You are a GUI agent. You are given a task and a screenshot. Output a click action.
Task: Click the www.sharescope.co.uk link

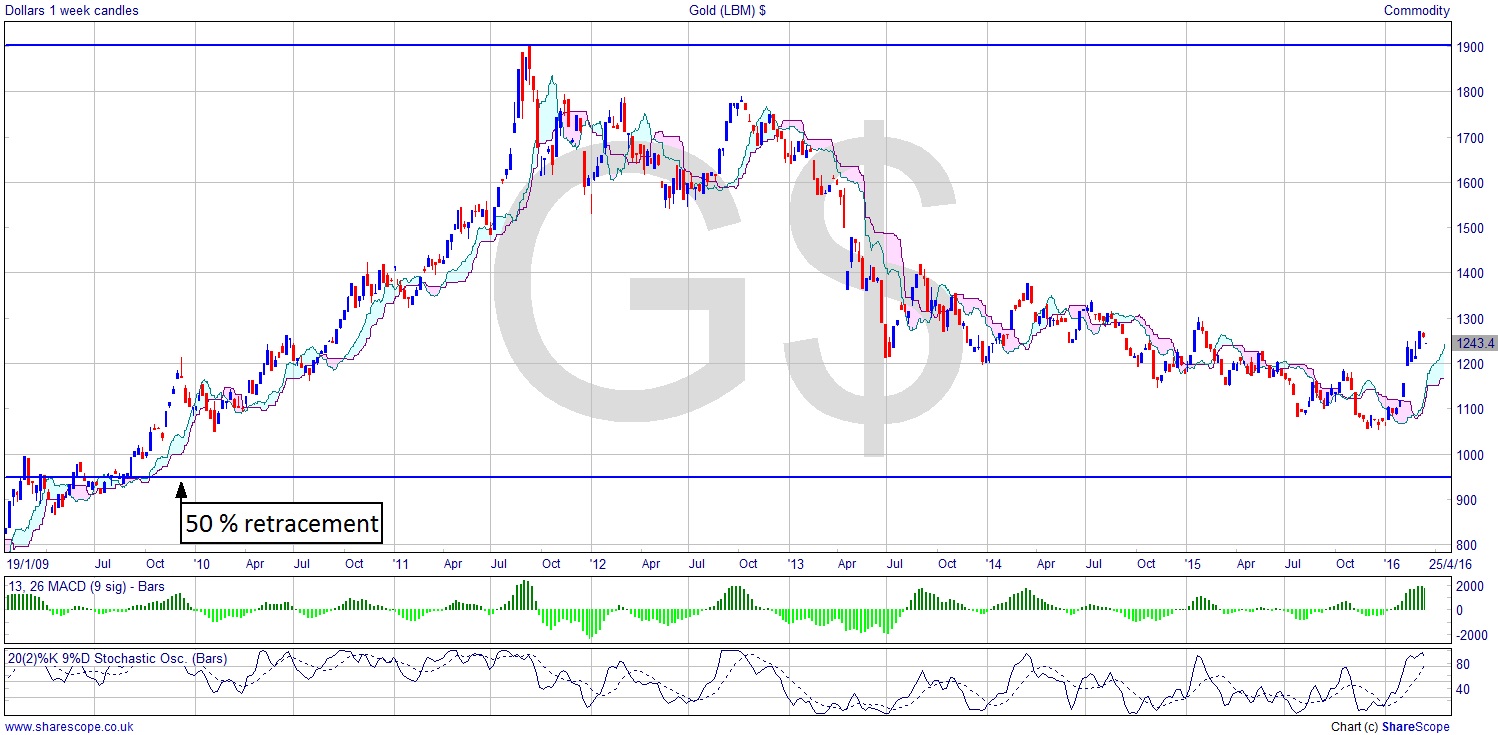[69, 727]
